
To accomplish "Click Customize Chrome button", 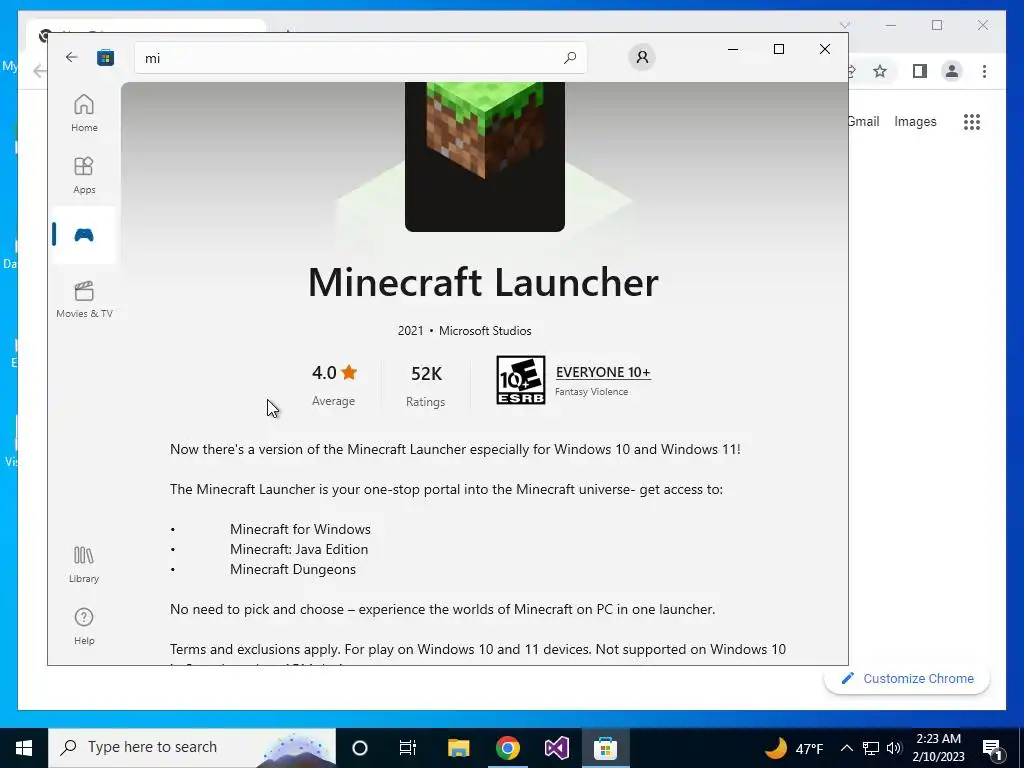I will point(907,679).
